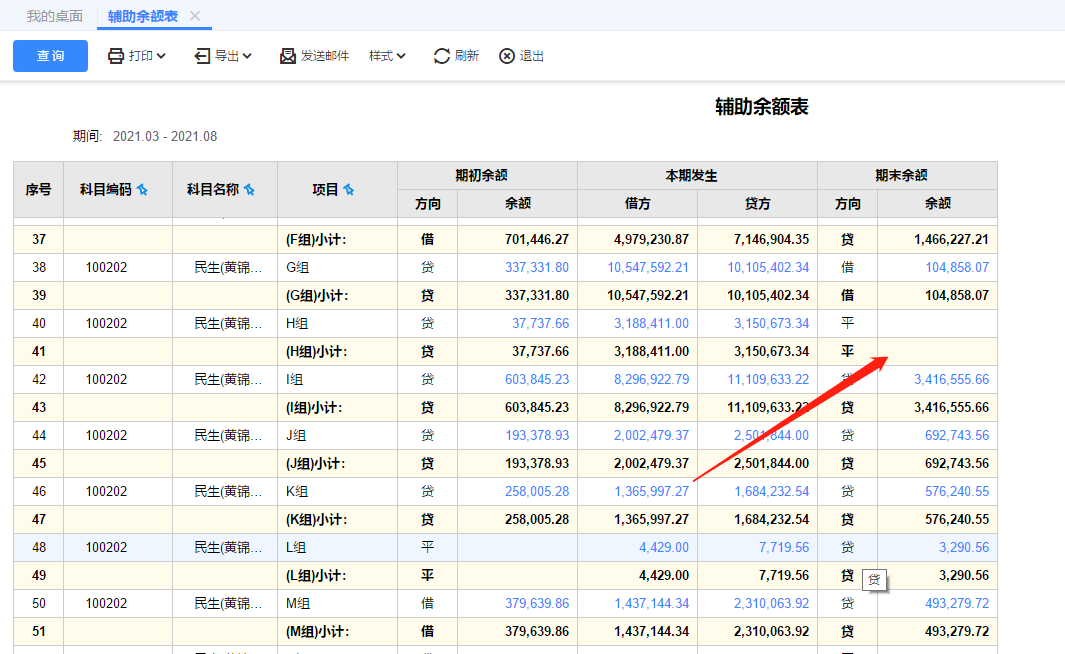Screen dimensions: 1065x654
Task: Open J组 debit amount 2,002,479.37 link
Action: click(651, 435)
